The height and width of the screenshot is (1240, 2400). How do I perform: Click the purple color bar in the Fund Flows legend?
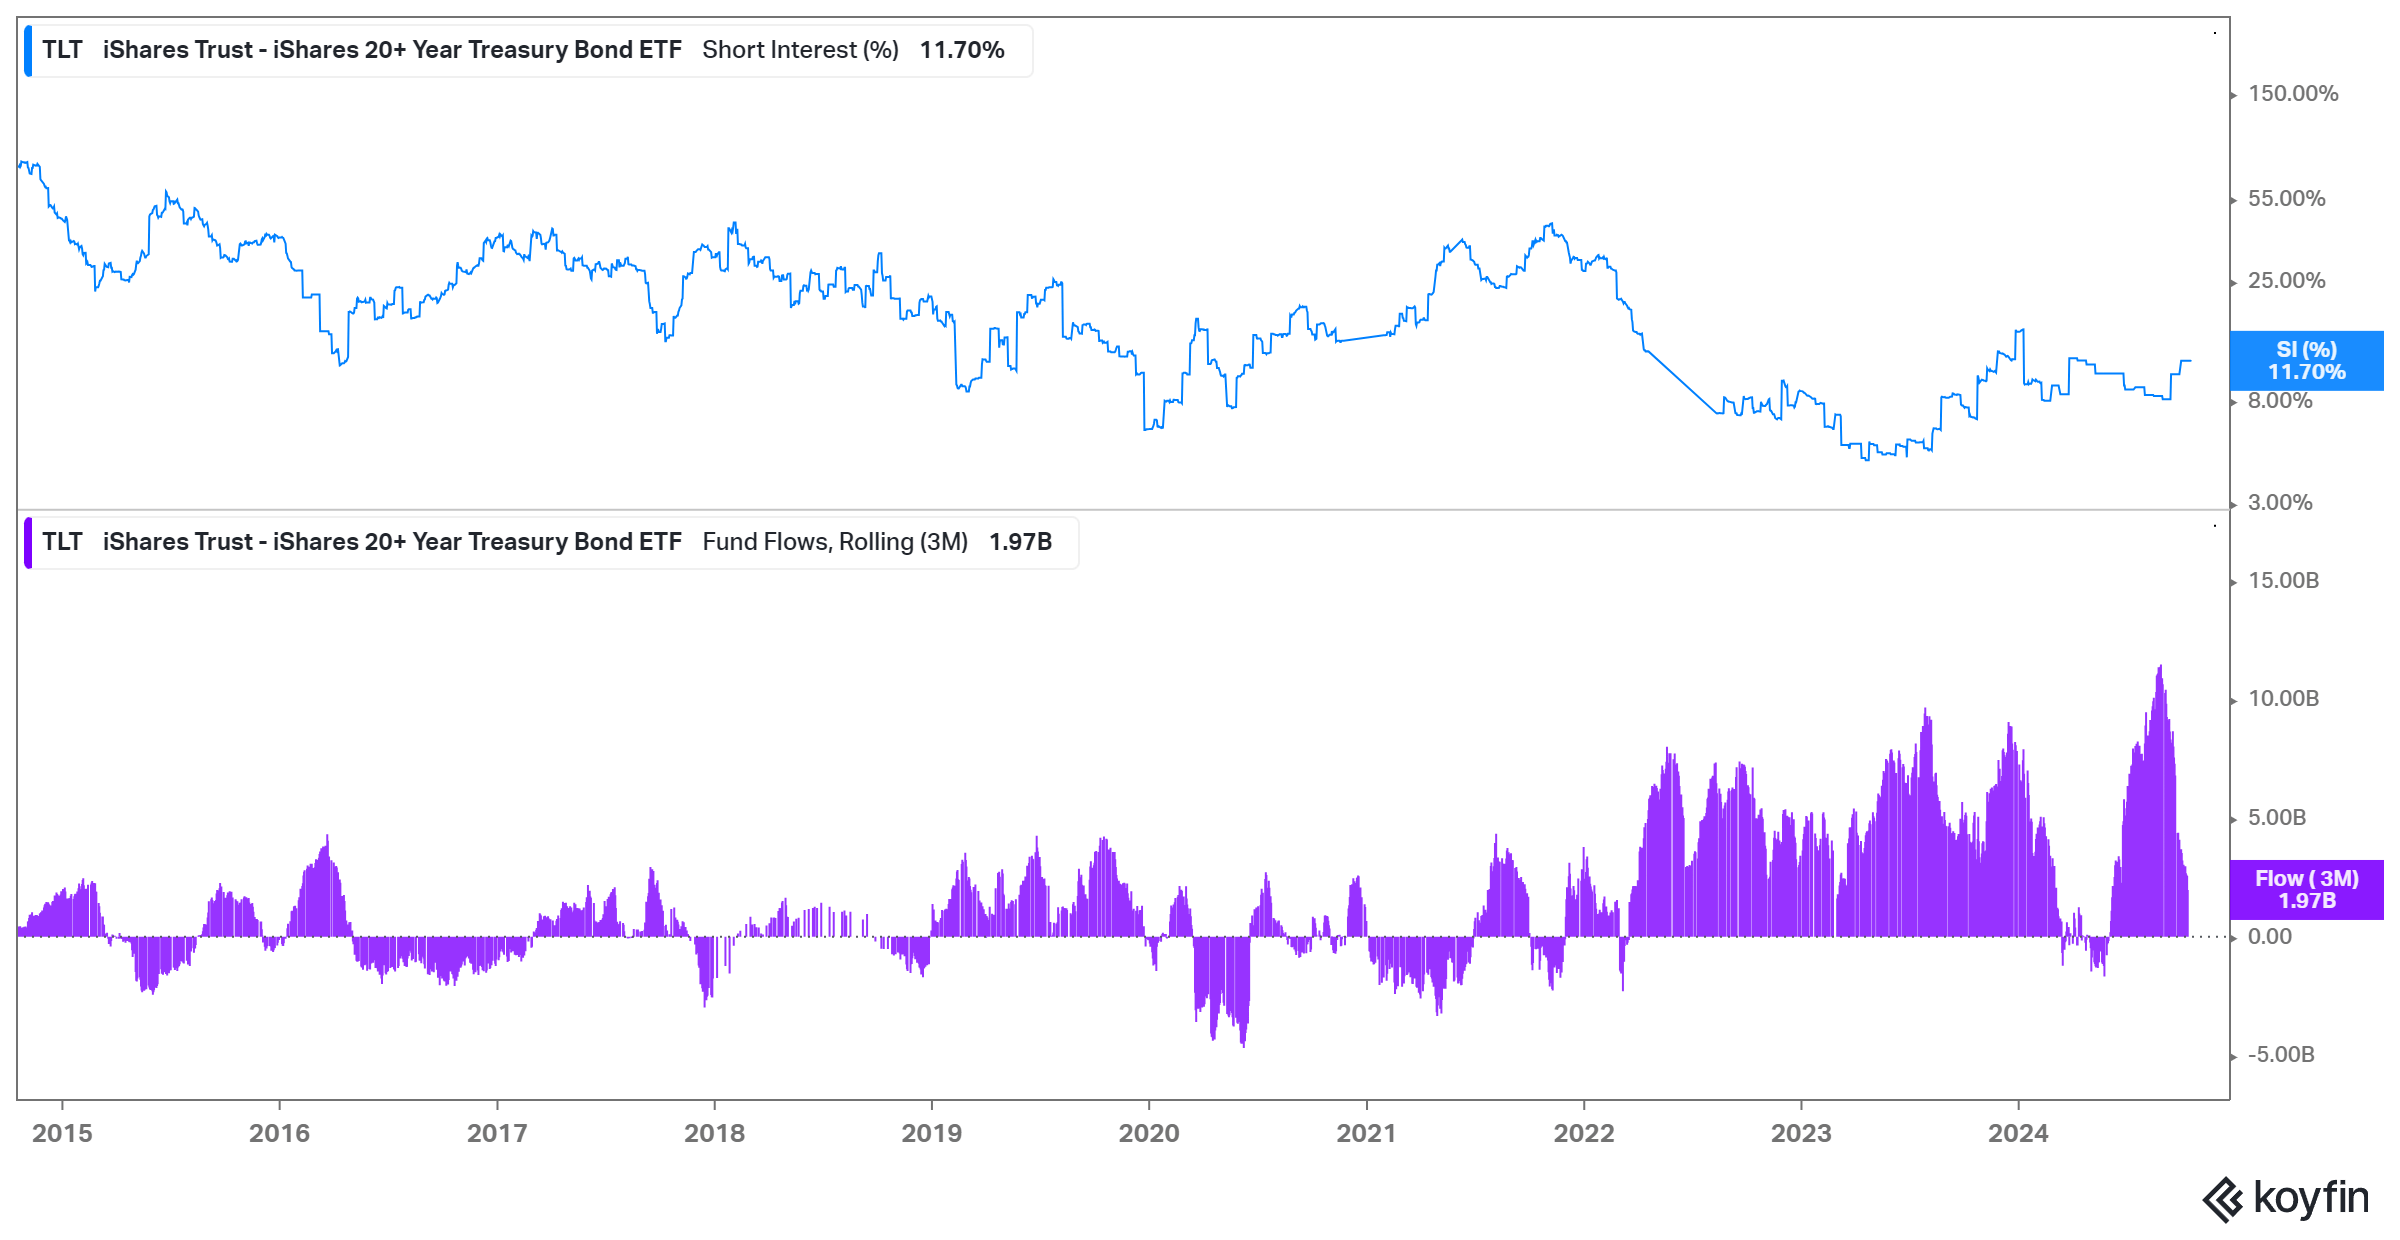pyautogui.click(x=29, y=542)
